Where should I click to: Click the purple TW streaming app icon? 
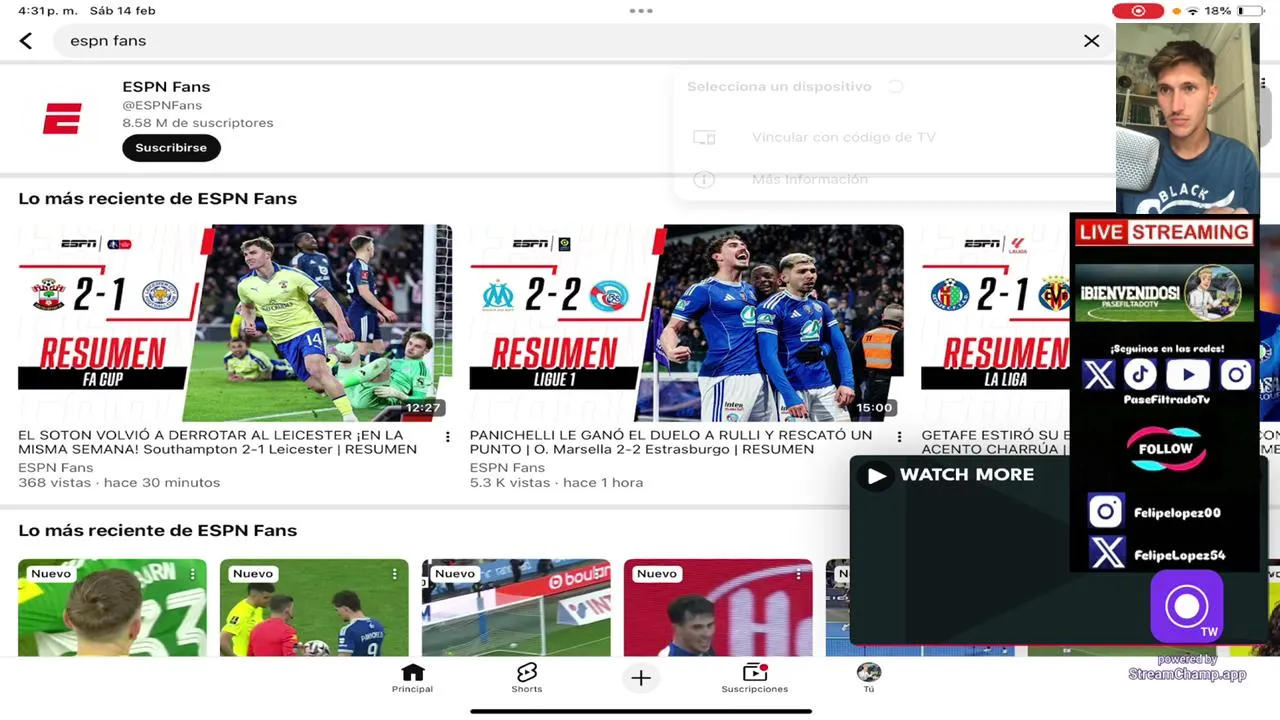1187,606
